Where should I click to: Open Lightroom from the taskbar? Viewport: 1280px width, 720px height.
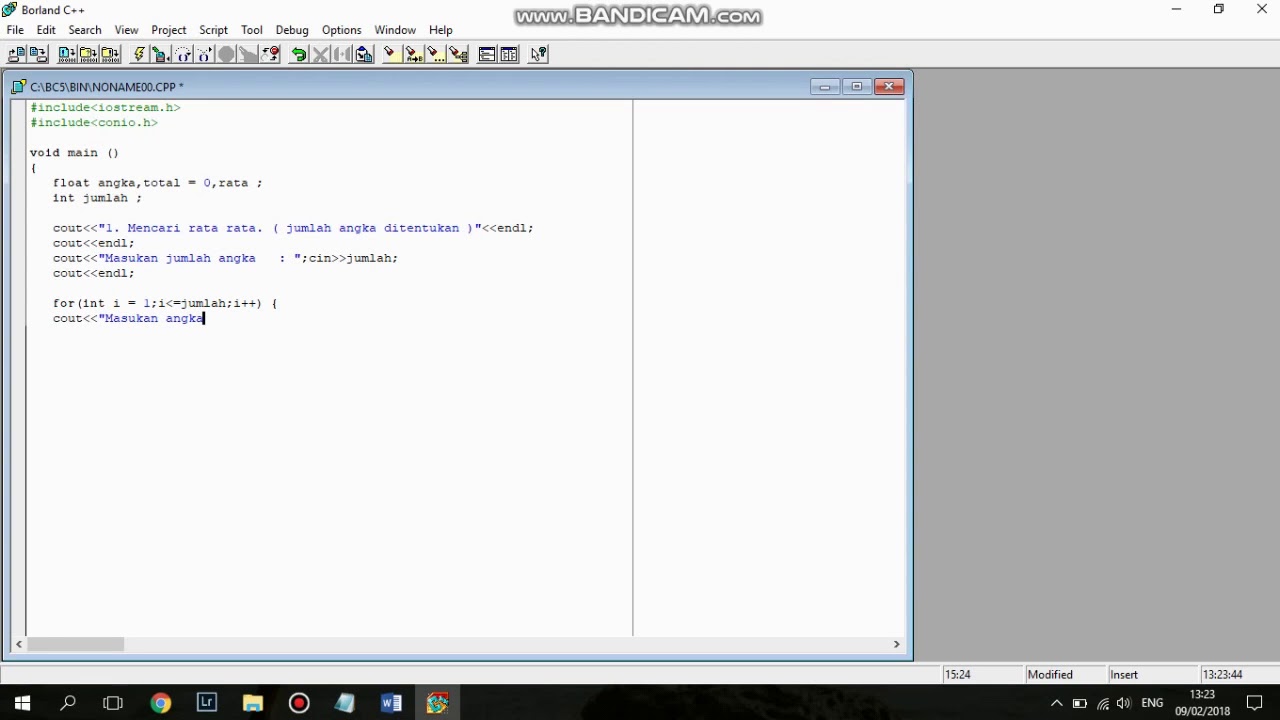click(207, 703)
